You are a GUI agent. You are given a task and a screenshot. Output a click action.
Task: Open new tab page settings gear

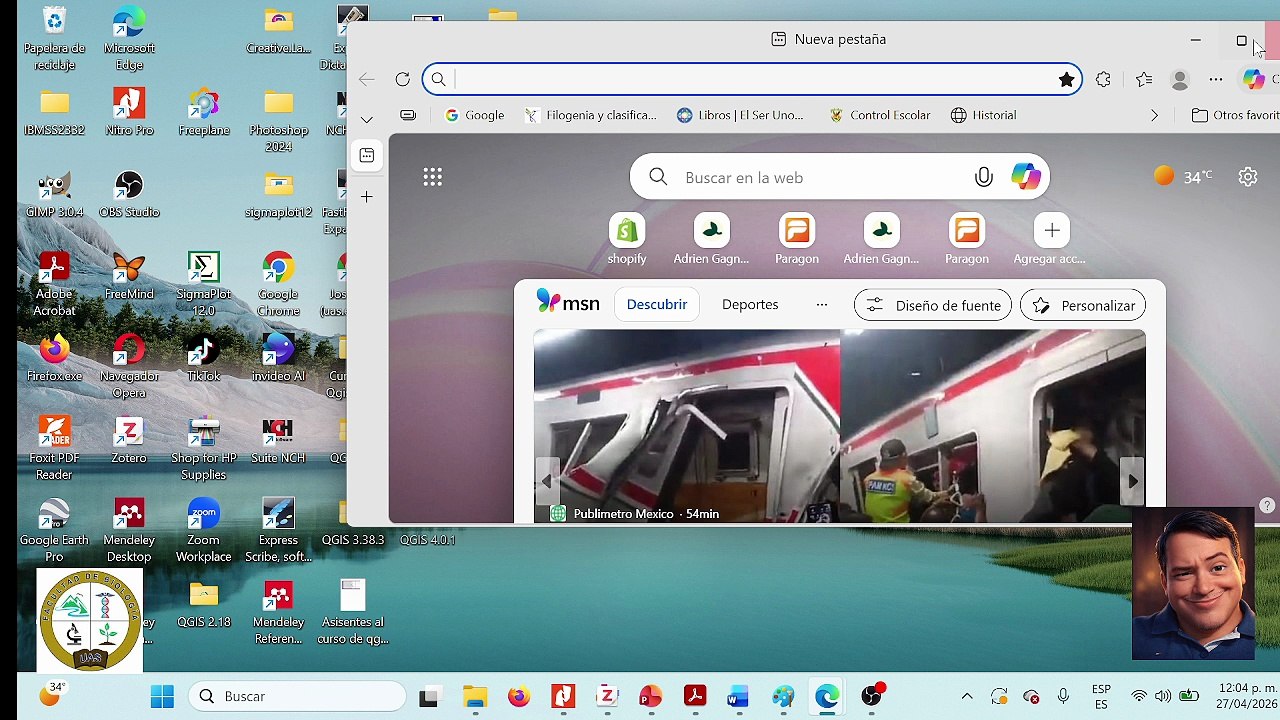(1248, 177)
